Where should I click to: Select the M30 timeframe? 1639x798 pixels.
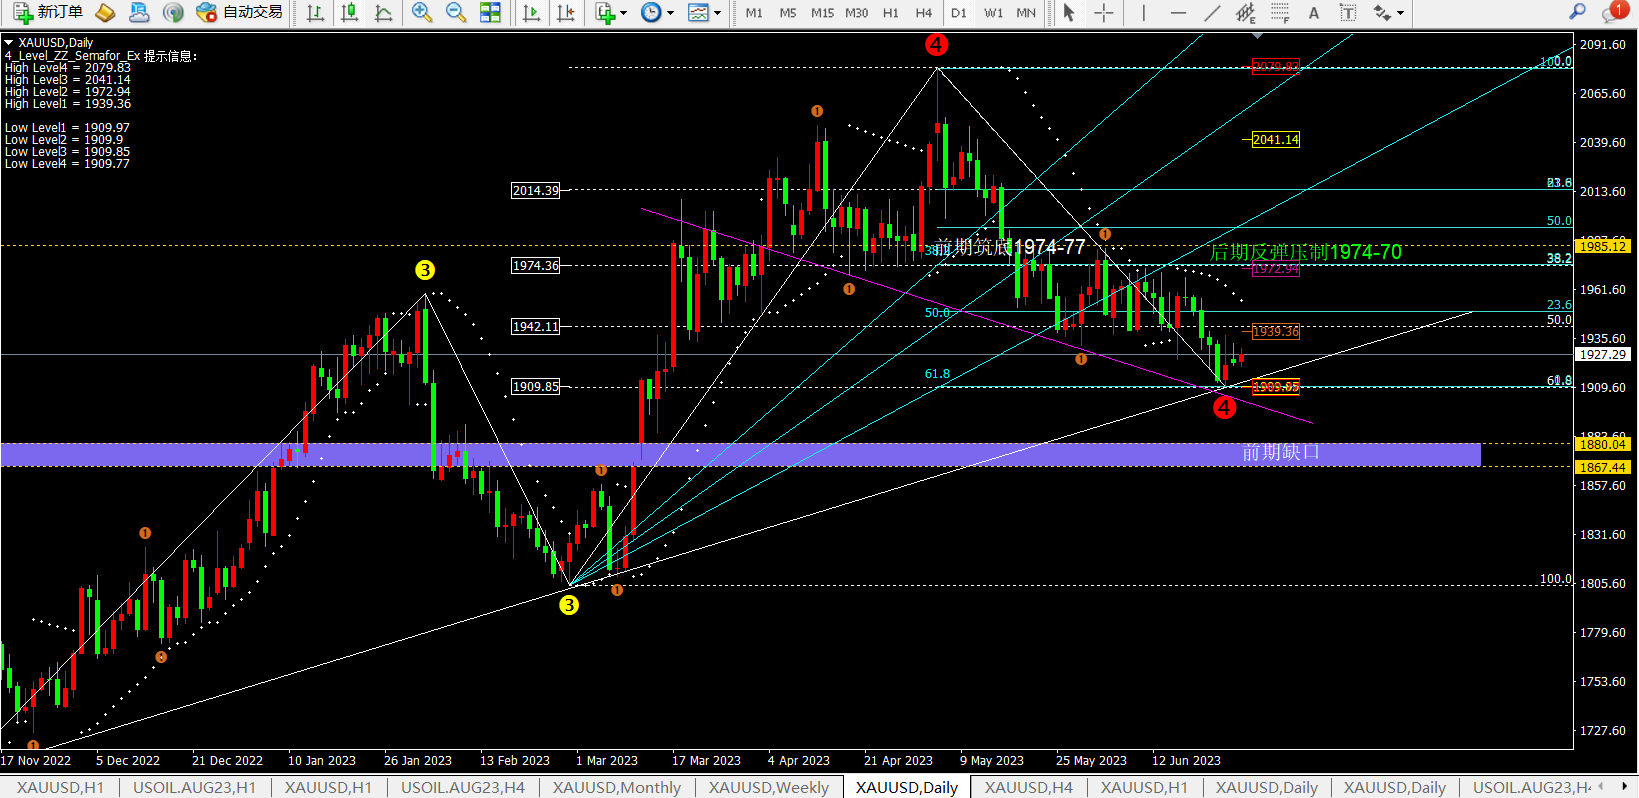point(857,13)
